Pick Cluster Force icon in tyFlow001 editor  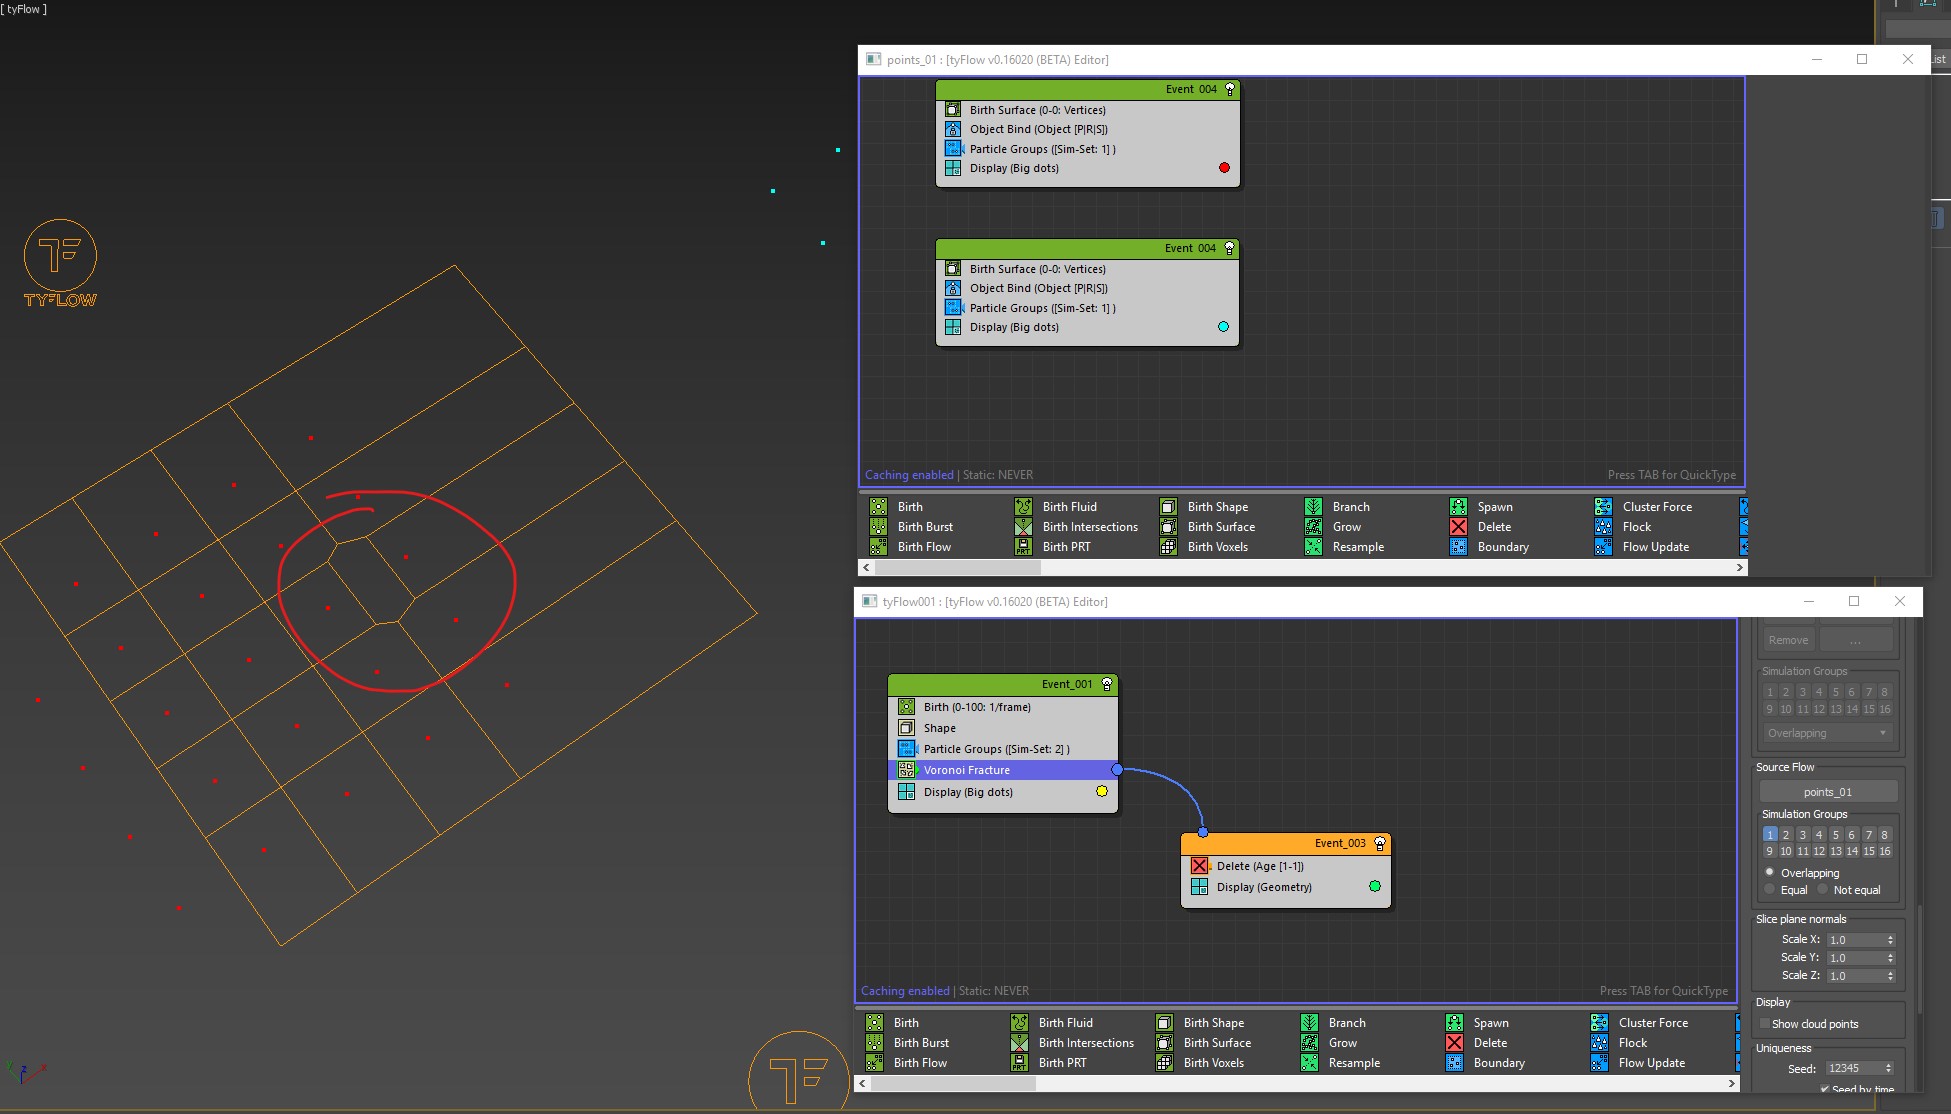click(x=1599, y=1023)
